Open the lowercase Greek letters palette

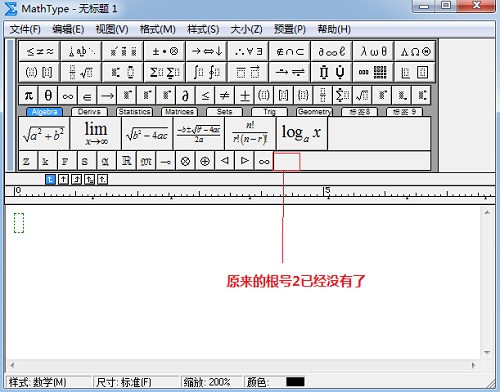(373, 51)
